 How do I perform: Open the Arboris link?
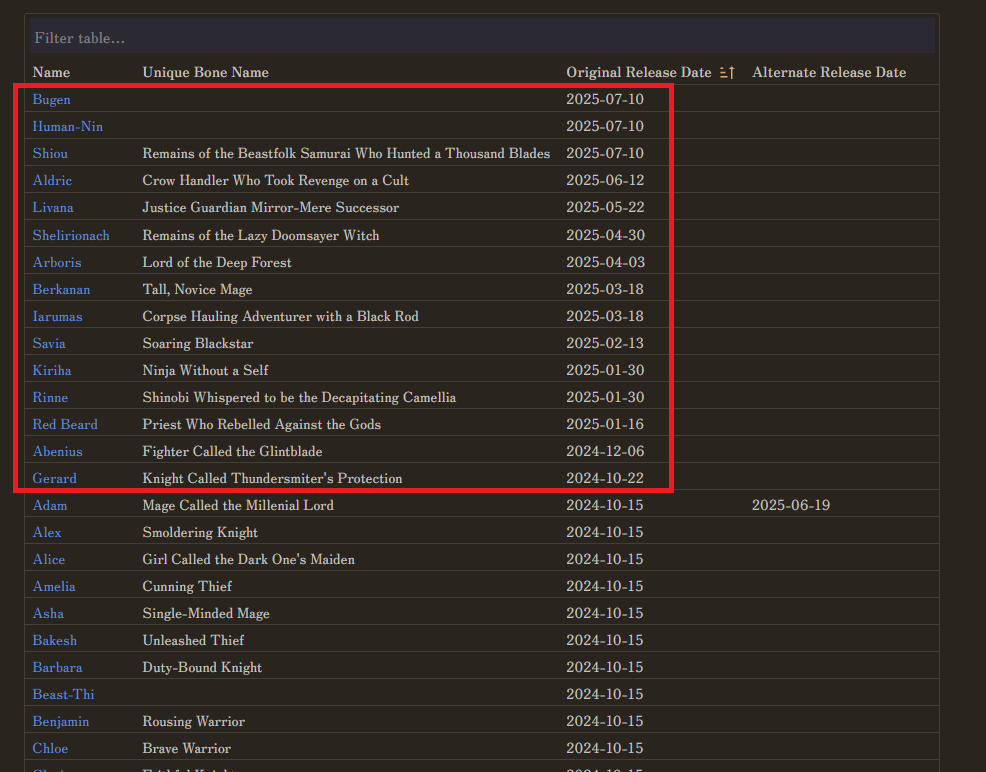pyautogui.click(x=57, y=262)
